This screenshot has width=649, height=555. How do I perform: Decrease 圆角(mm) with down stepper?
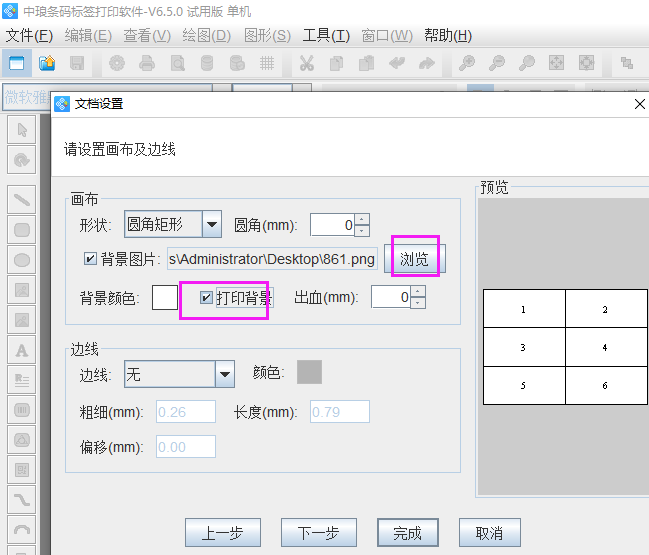pos(362,231)
